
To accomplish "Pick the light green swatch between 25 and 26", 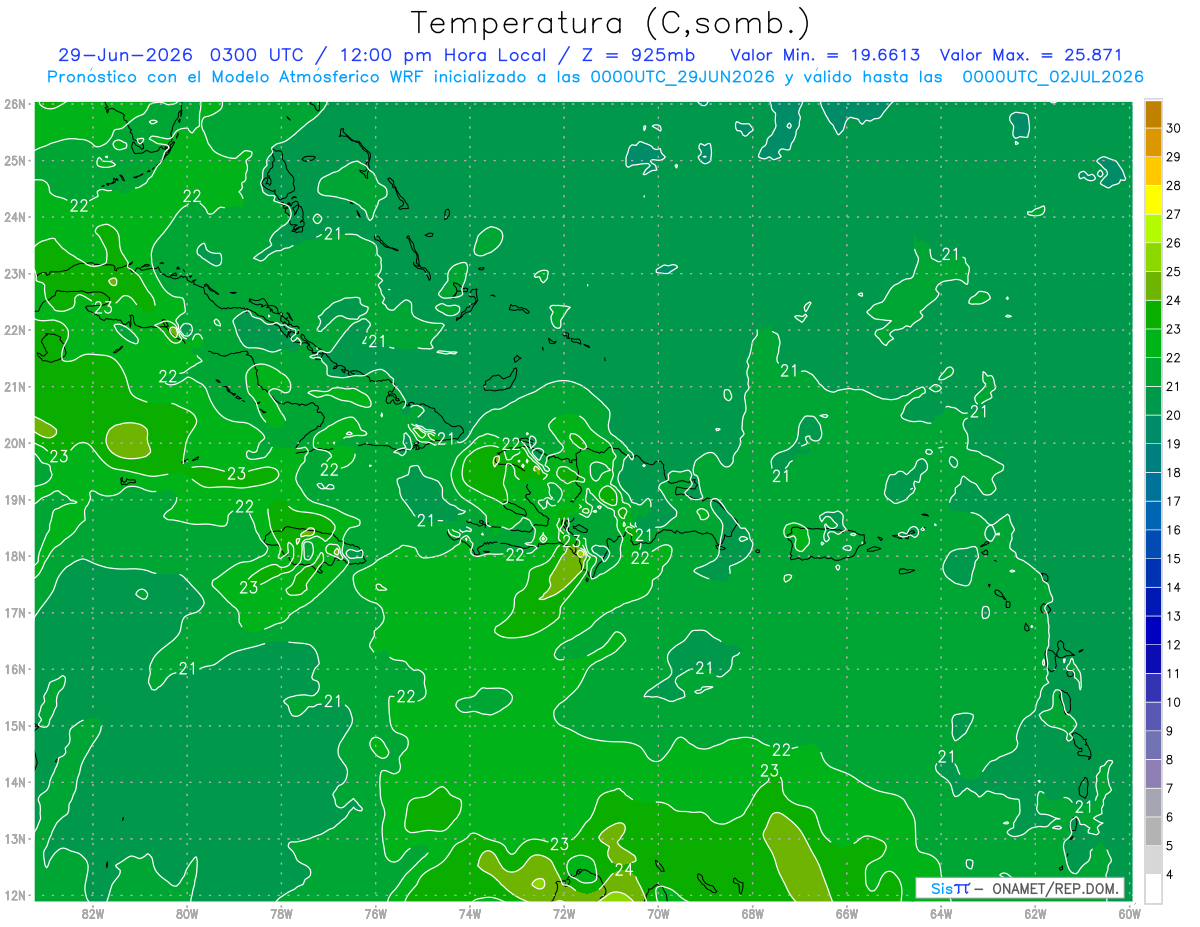I will (x=1153, y=257).
